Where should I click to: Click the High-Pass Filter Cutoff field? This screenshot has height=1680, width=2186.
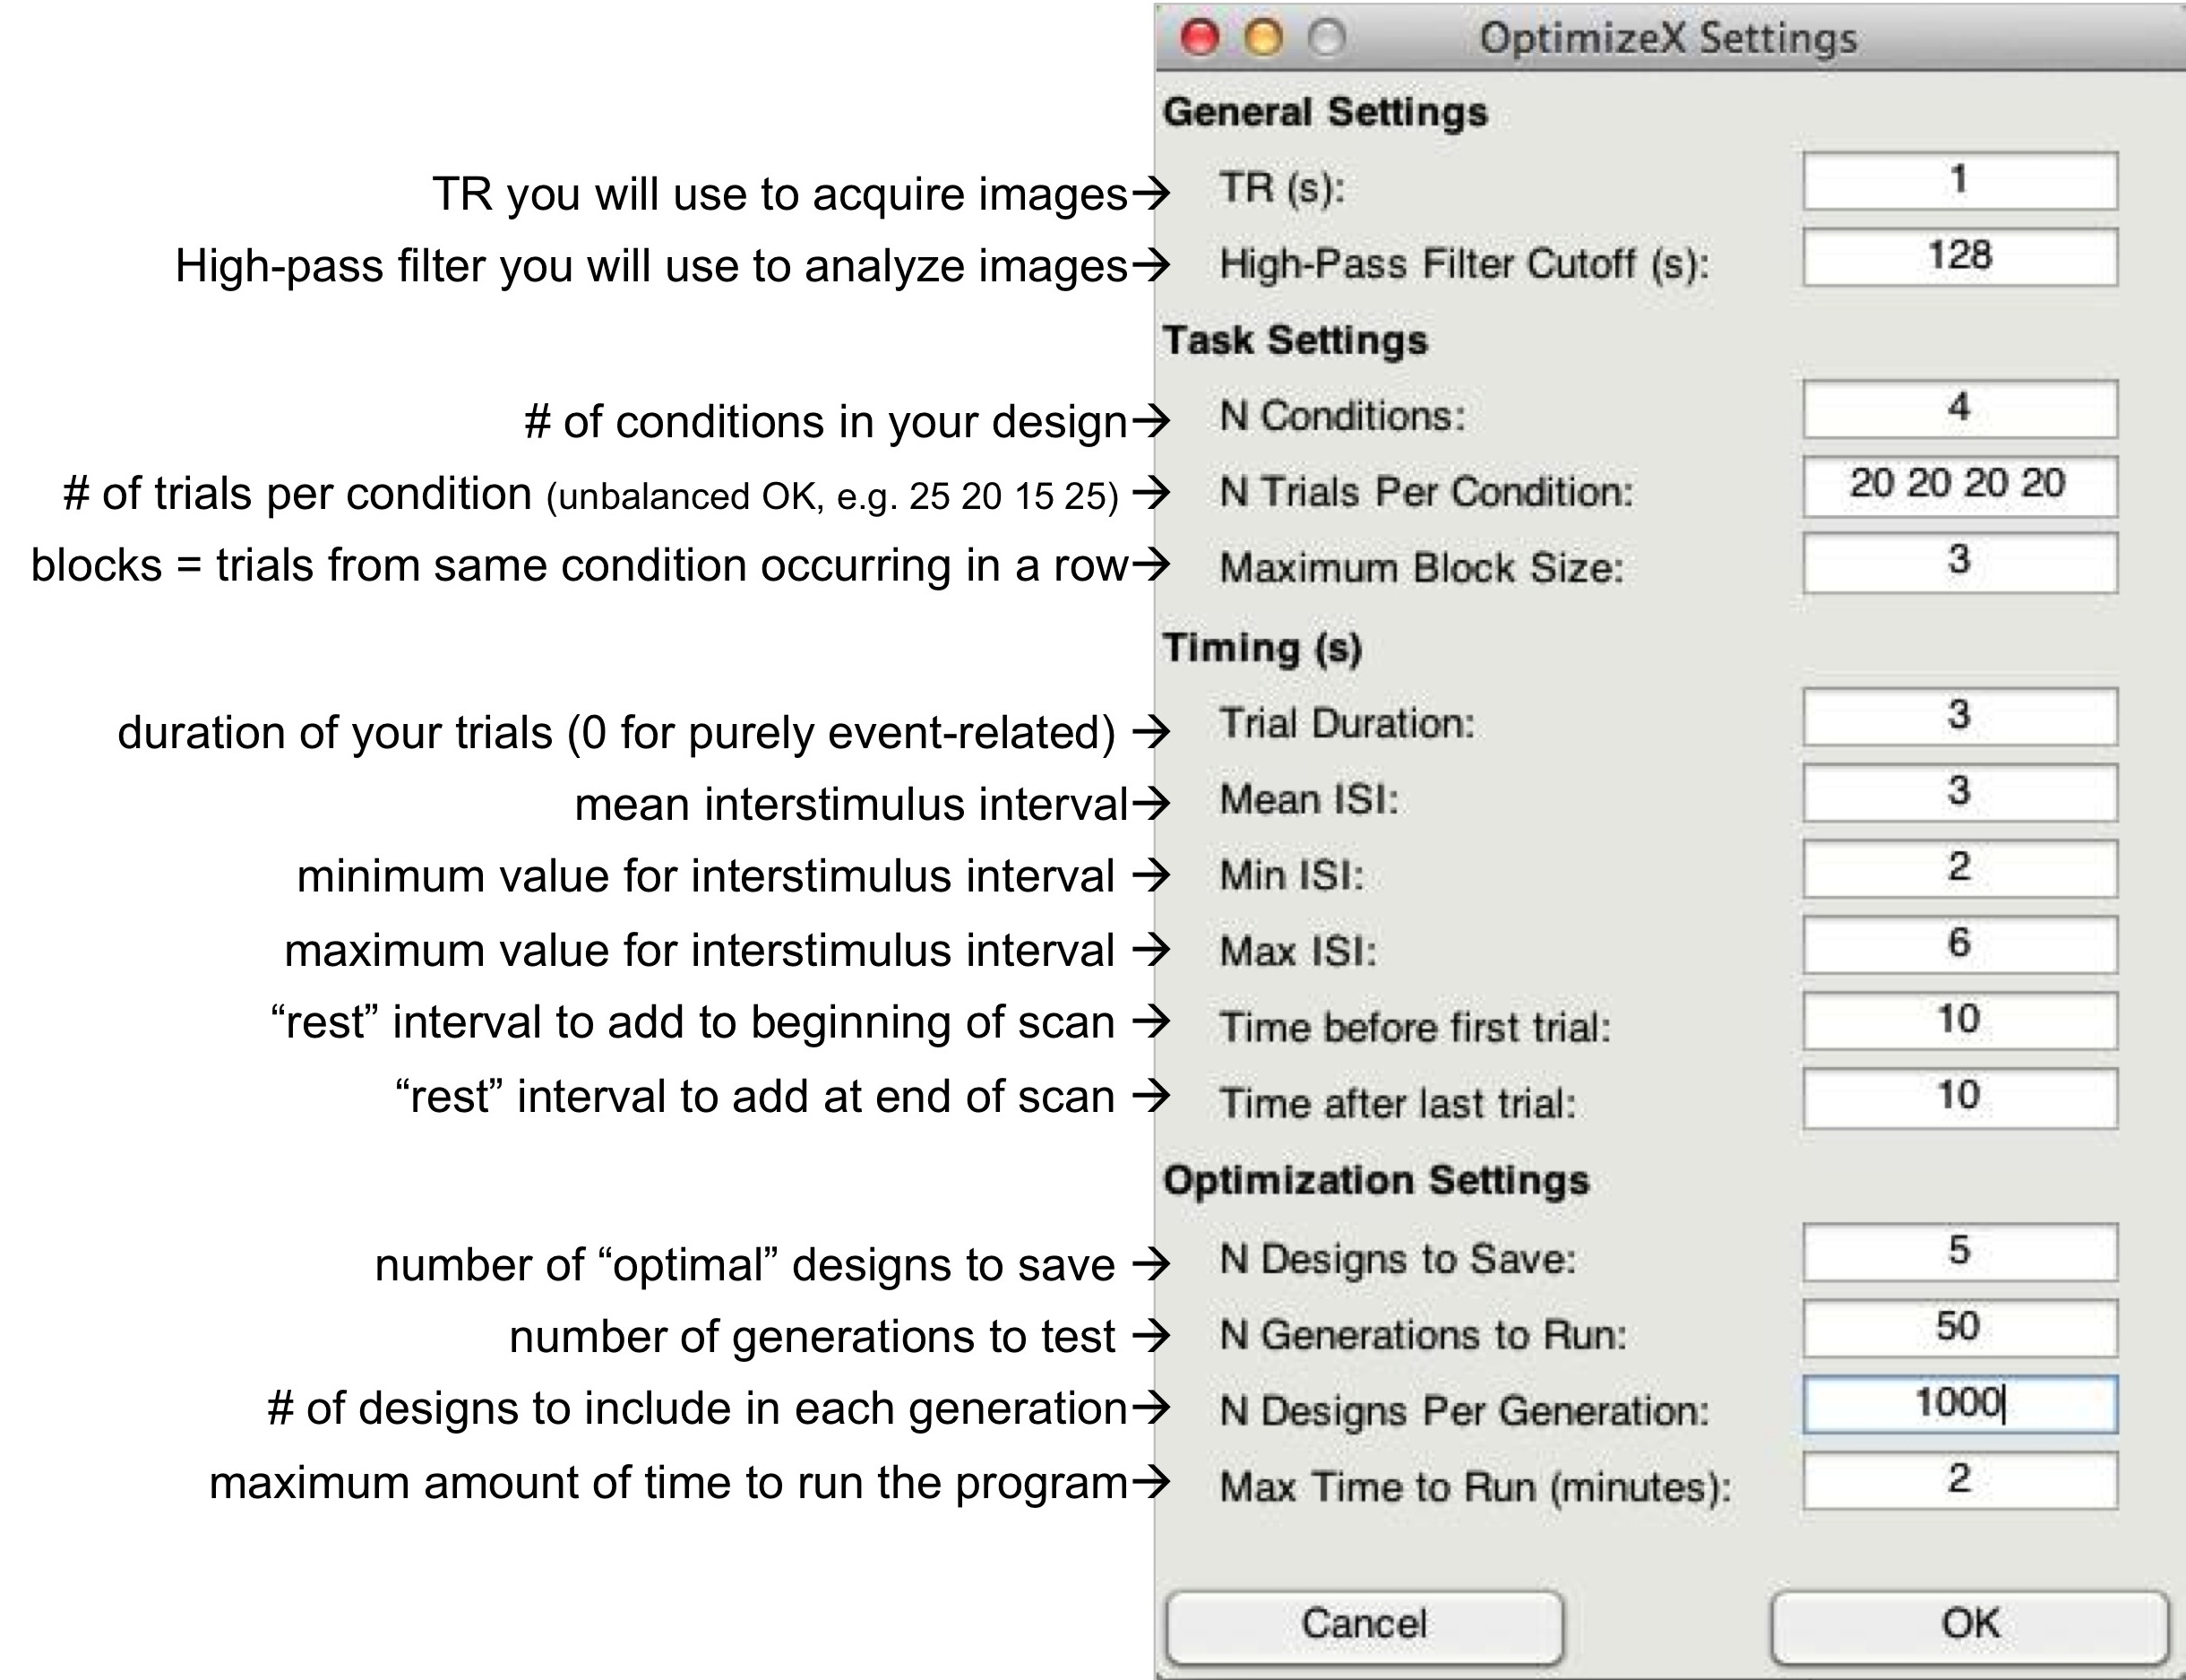coord(1959,257)
